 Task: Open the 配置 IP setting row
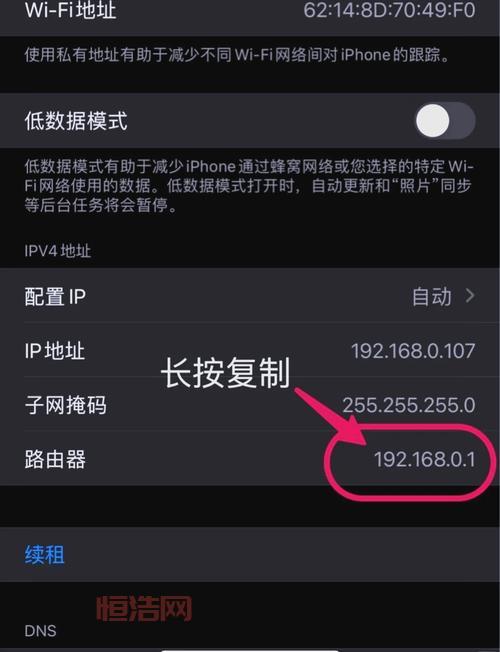[250, 296]
